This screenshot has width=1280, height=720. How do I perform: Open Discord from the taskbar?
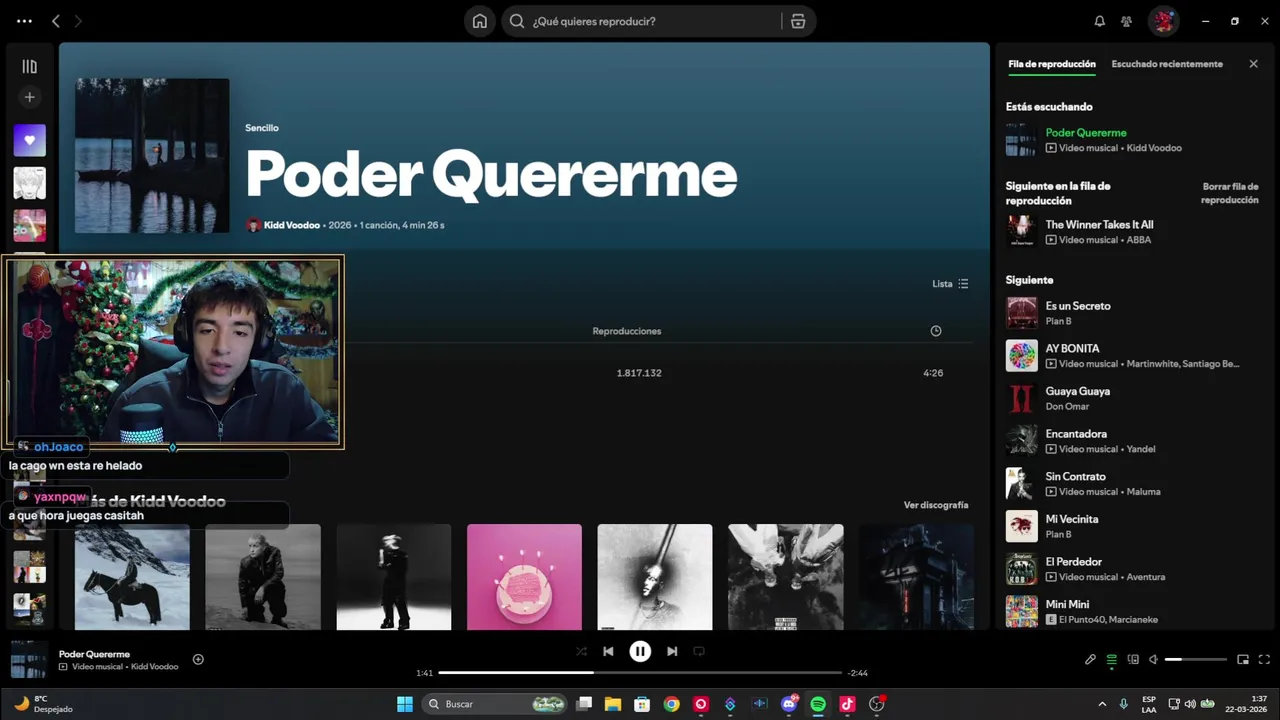click(x=789, y=704)
